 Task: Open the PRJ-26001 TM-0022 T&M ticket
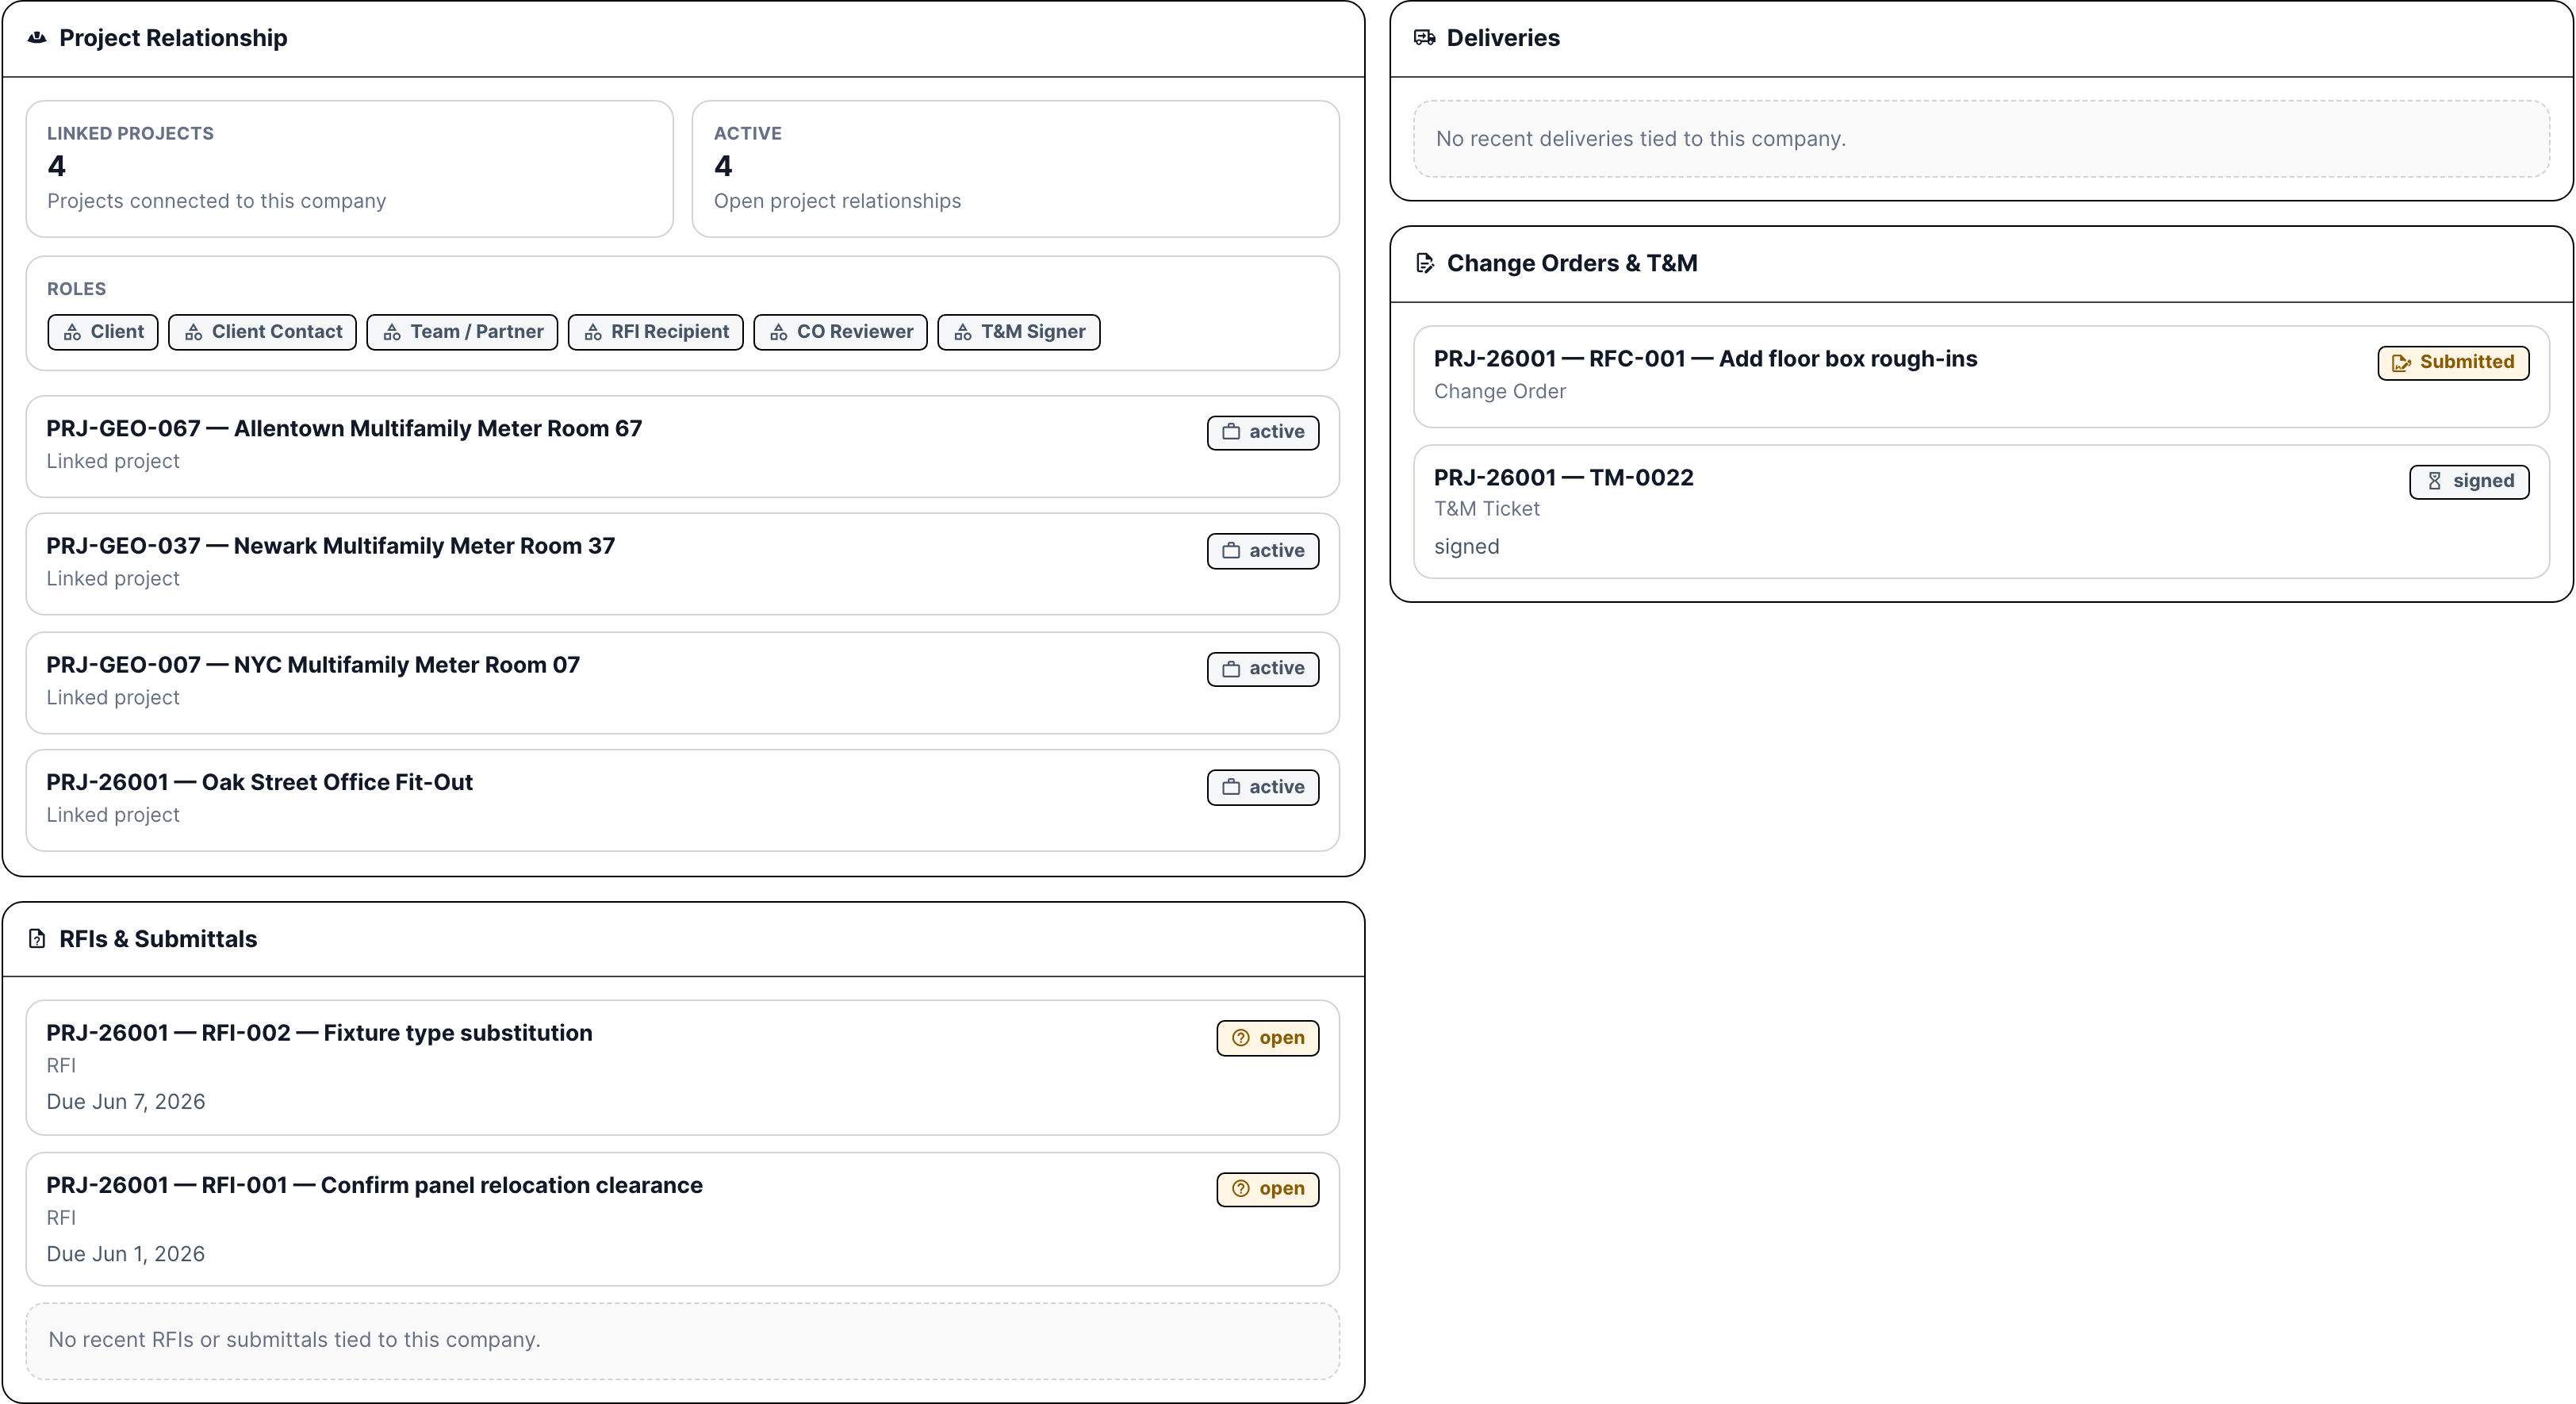point(1982,512)
